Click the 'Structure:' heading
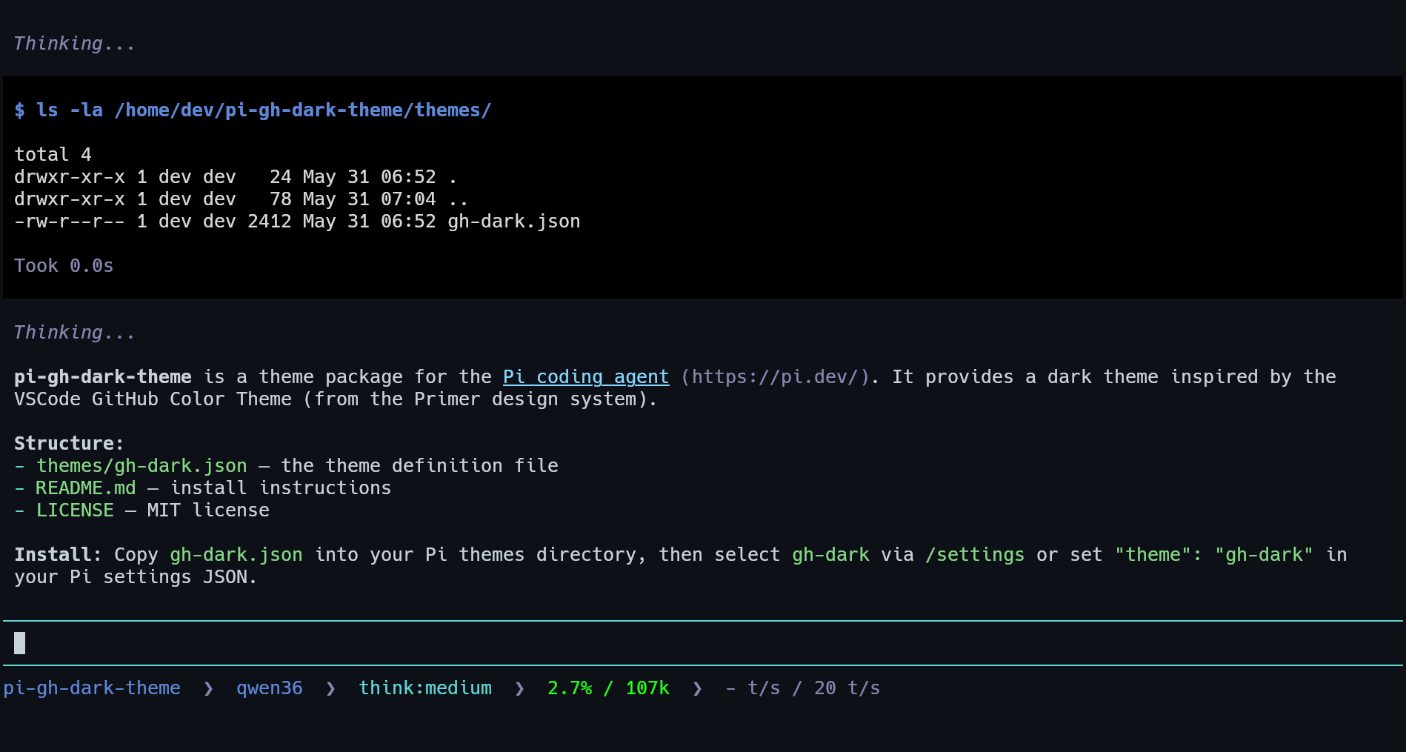 tap(70, 443)
